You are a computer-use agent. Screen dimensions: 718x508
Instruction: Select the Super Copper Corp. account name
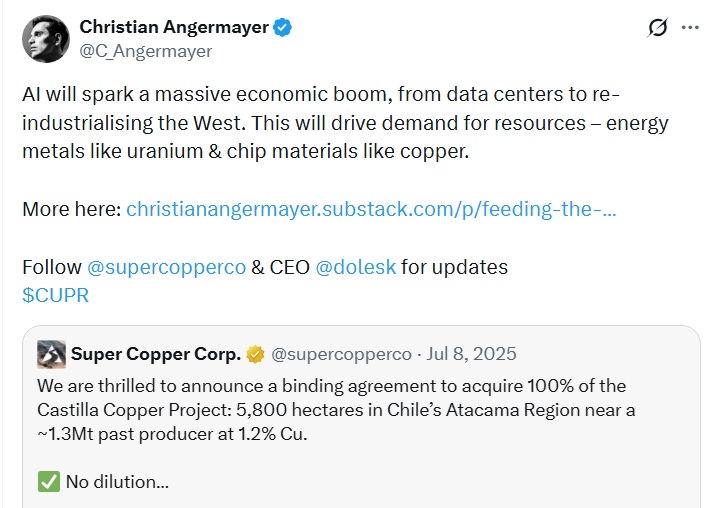tap(155, 354)
